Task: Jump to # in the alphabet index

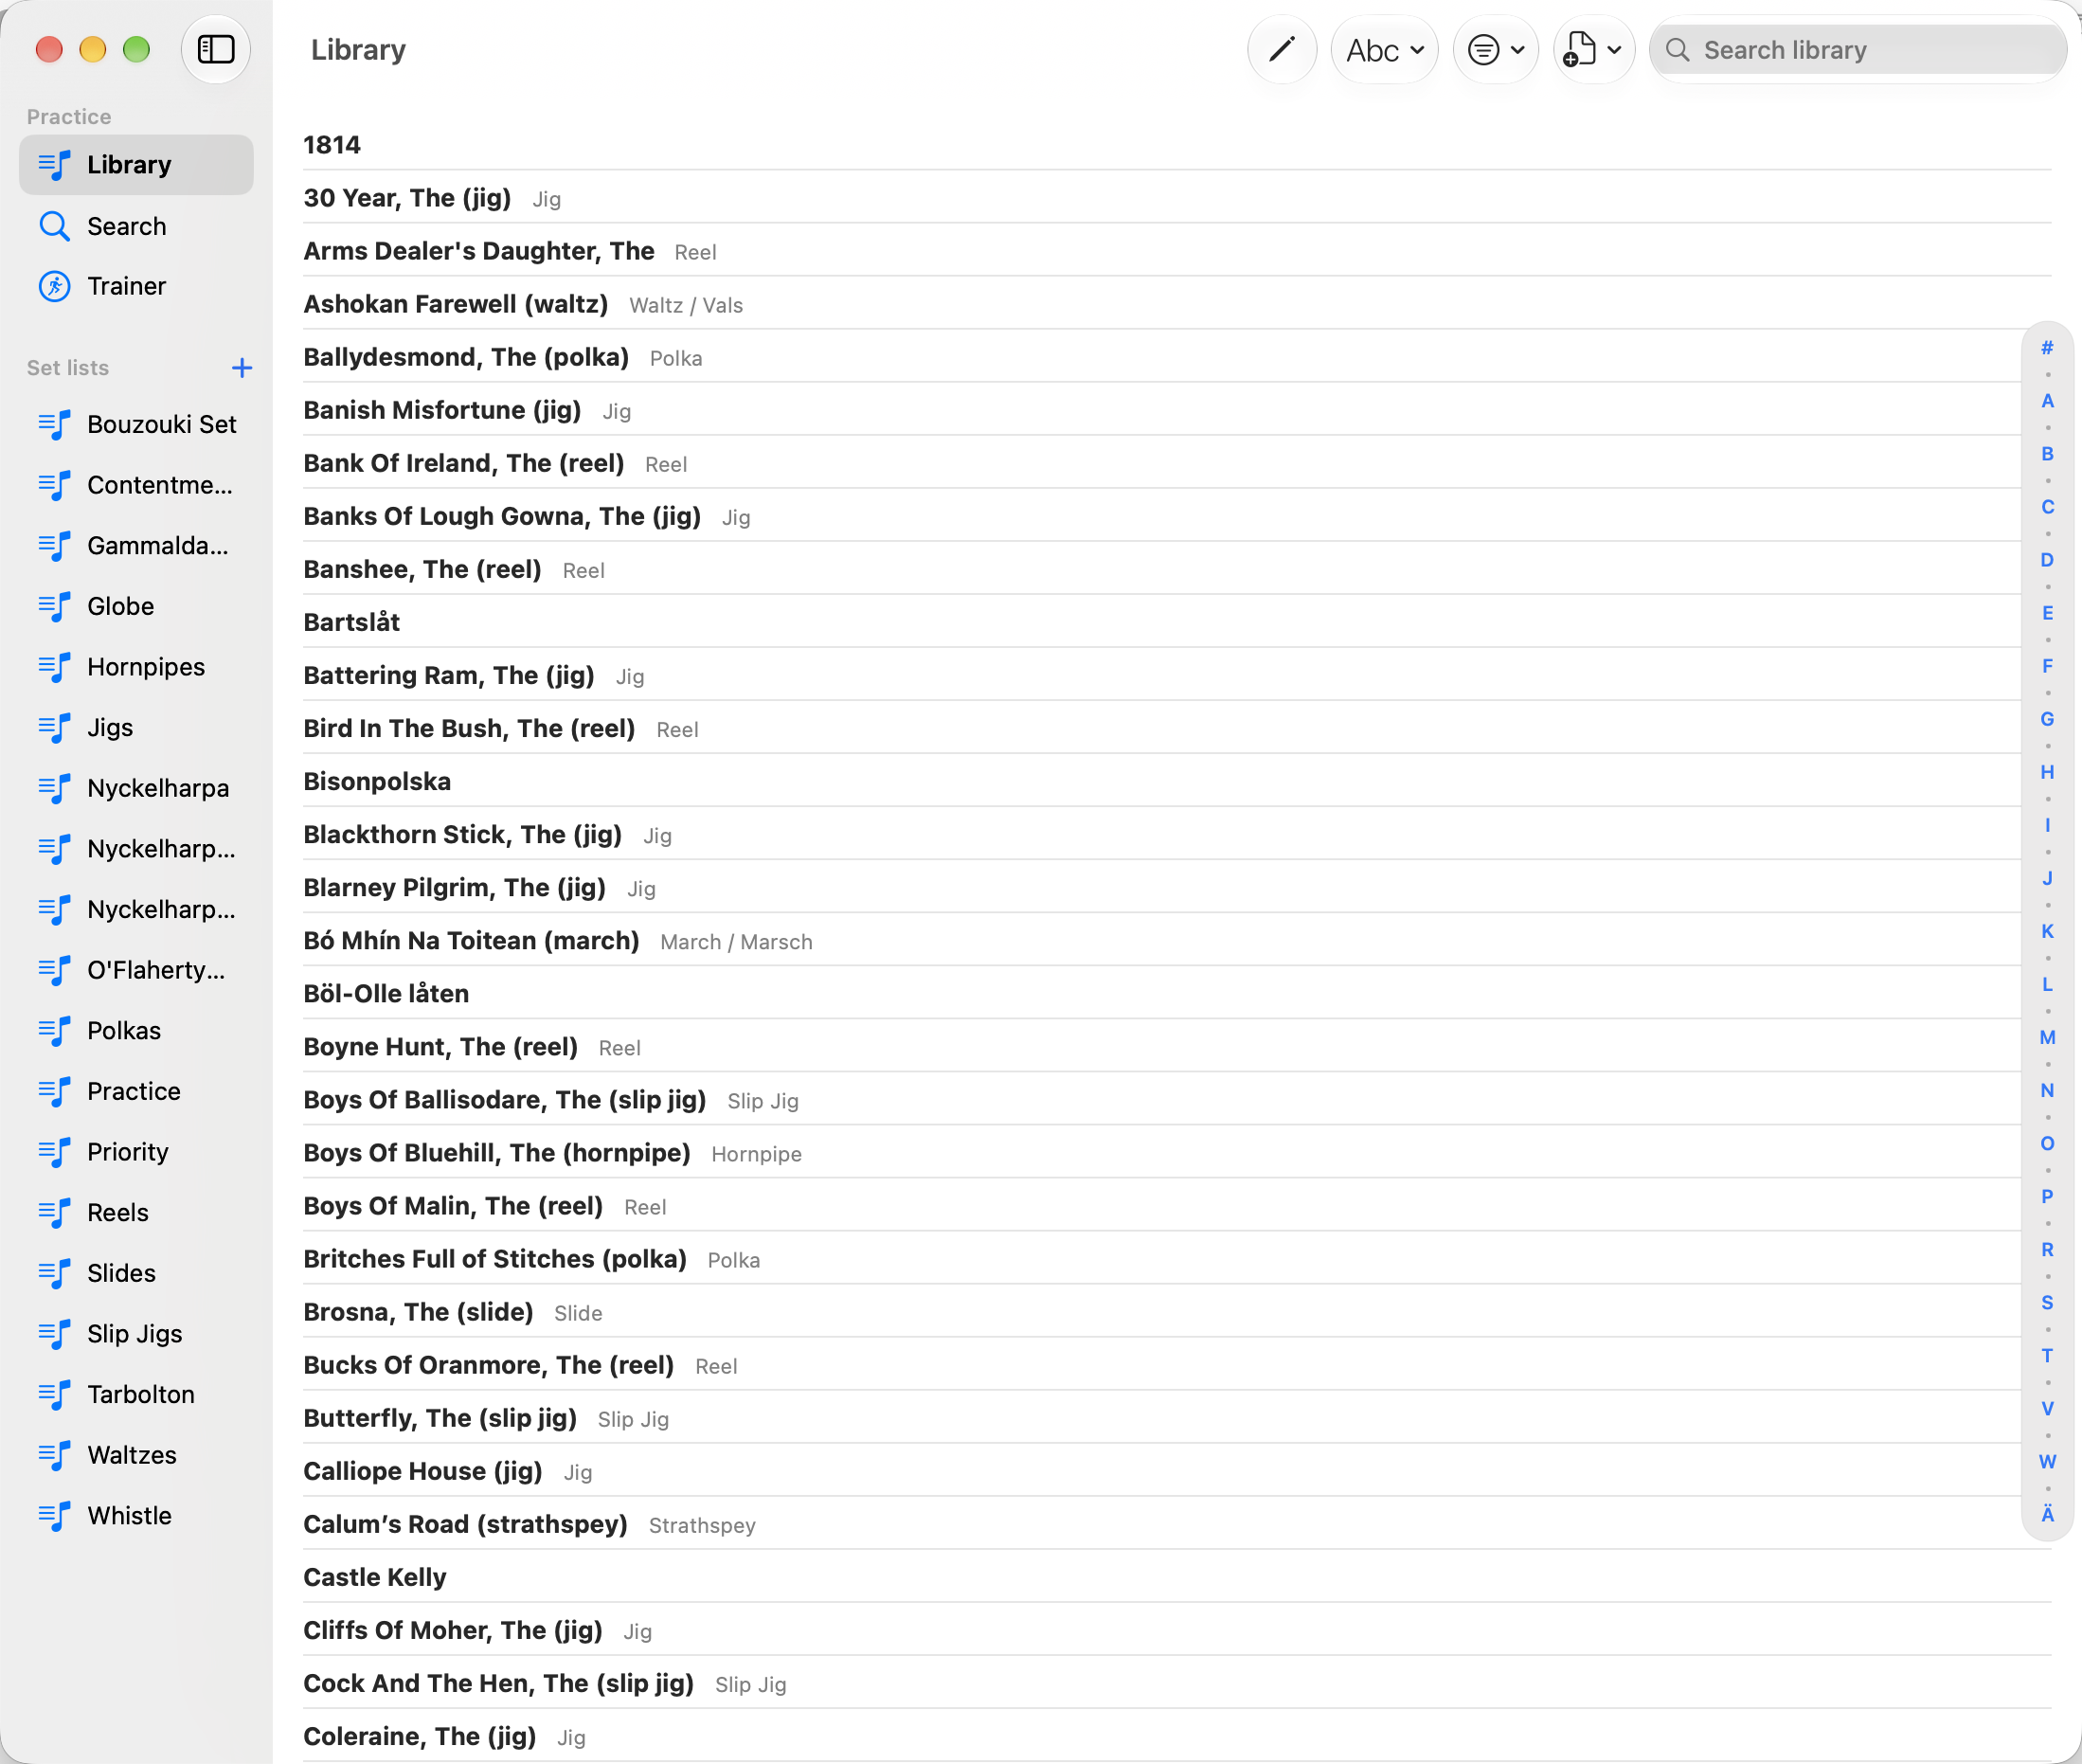Action: pos(2047,348)
